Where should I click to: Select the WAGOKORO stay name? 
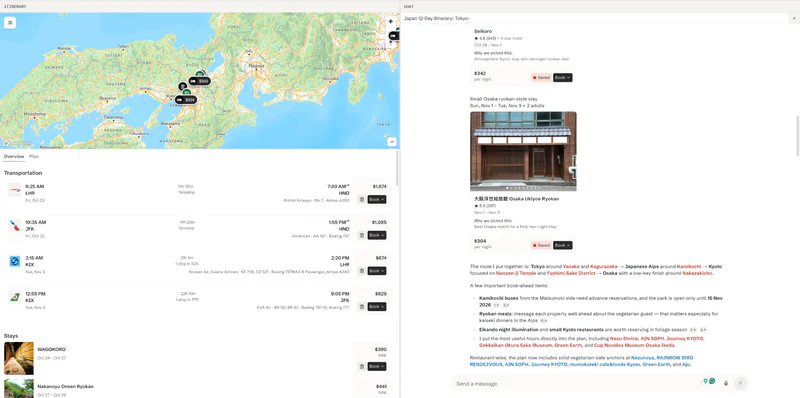(52, 350)
